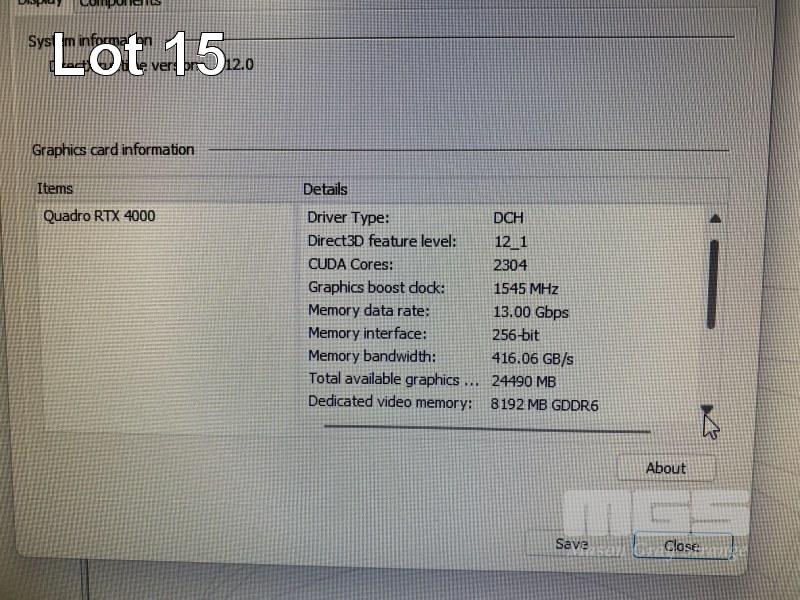
Task: Select Quadro RTX 4000 in Items list
Action: point(100,216)
